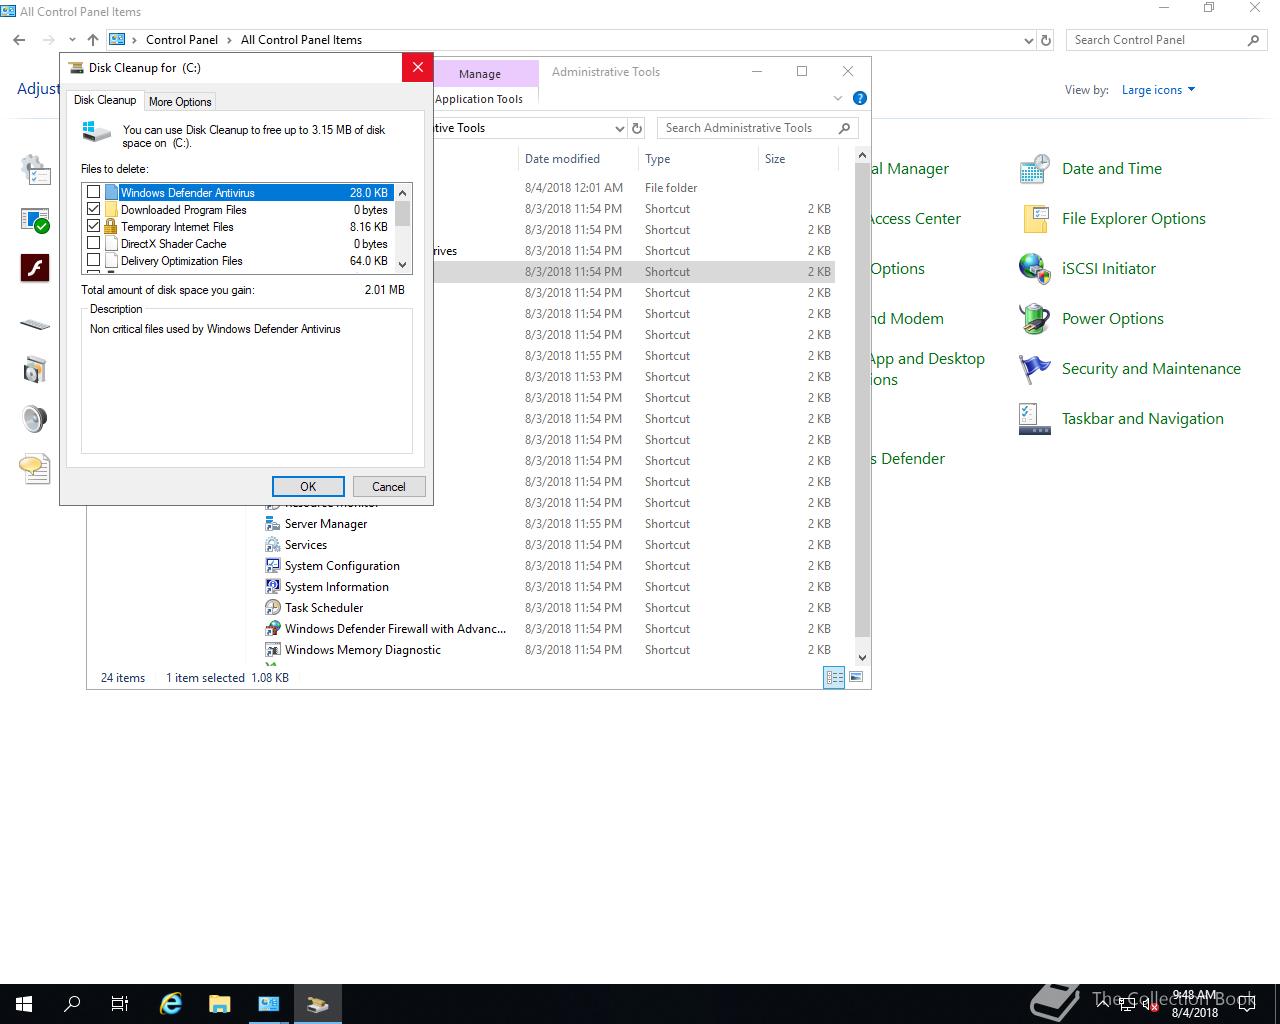Select Temporary Internet Files list row
1280x1024 pixels.
tap(238, 227)
